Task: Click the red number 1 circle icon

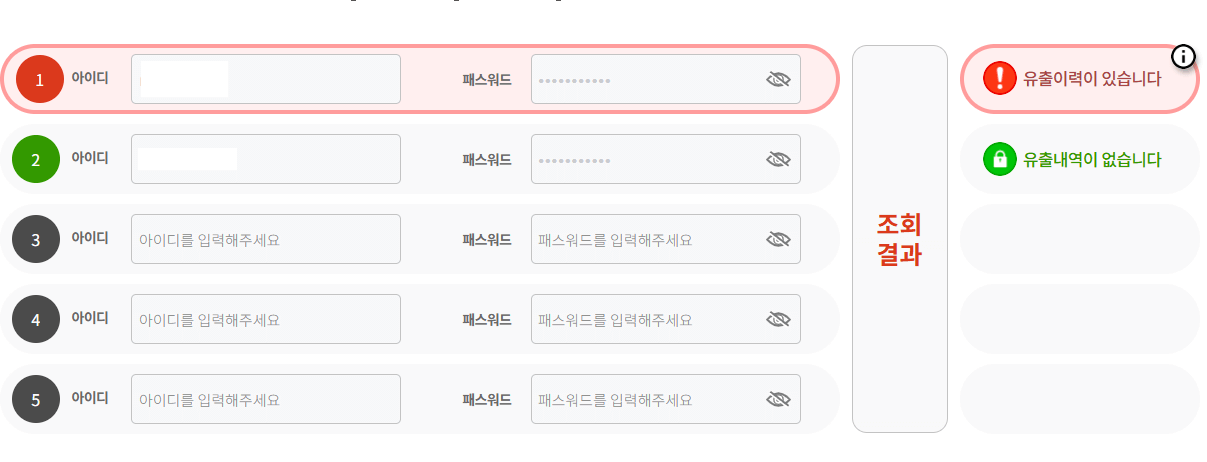Action: 40,80
